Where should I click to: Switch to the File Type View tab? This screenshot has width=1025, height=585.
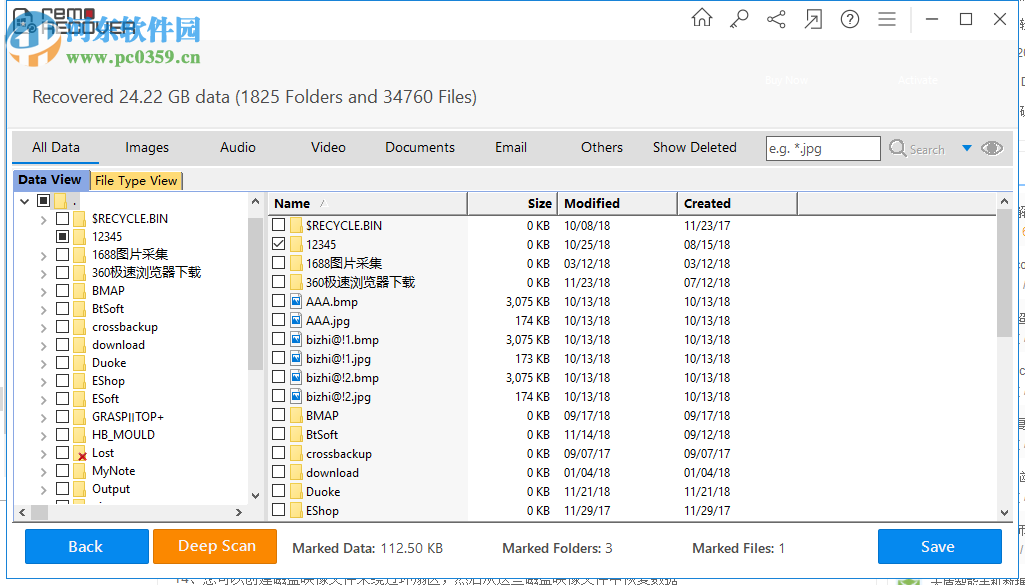pyautogui.click(x=136, y=180)
